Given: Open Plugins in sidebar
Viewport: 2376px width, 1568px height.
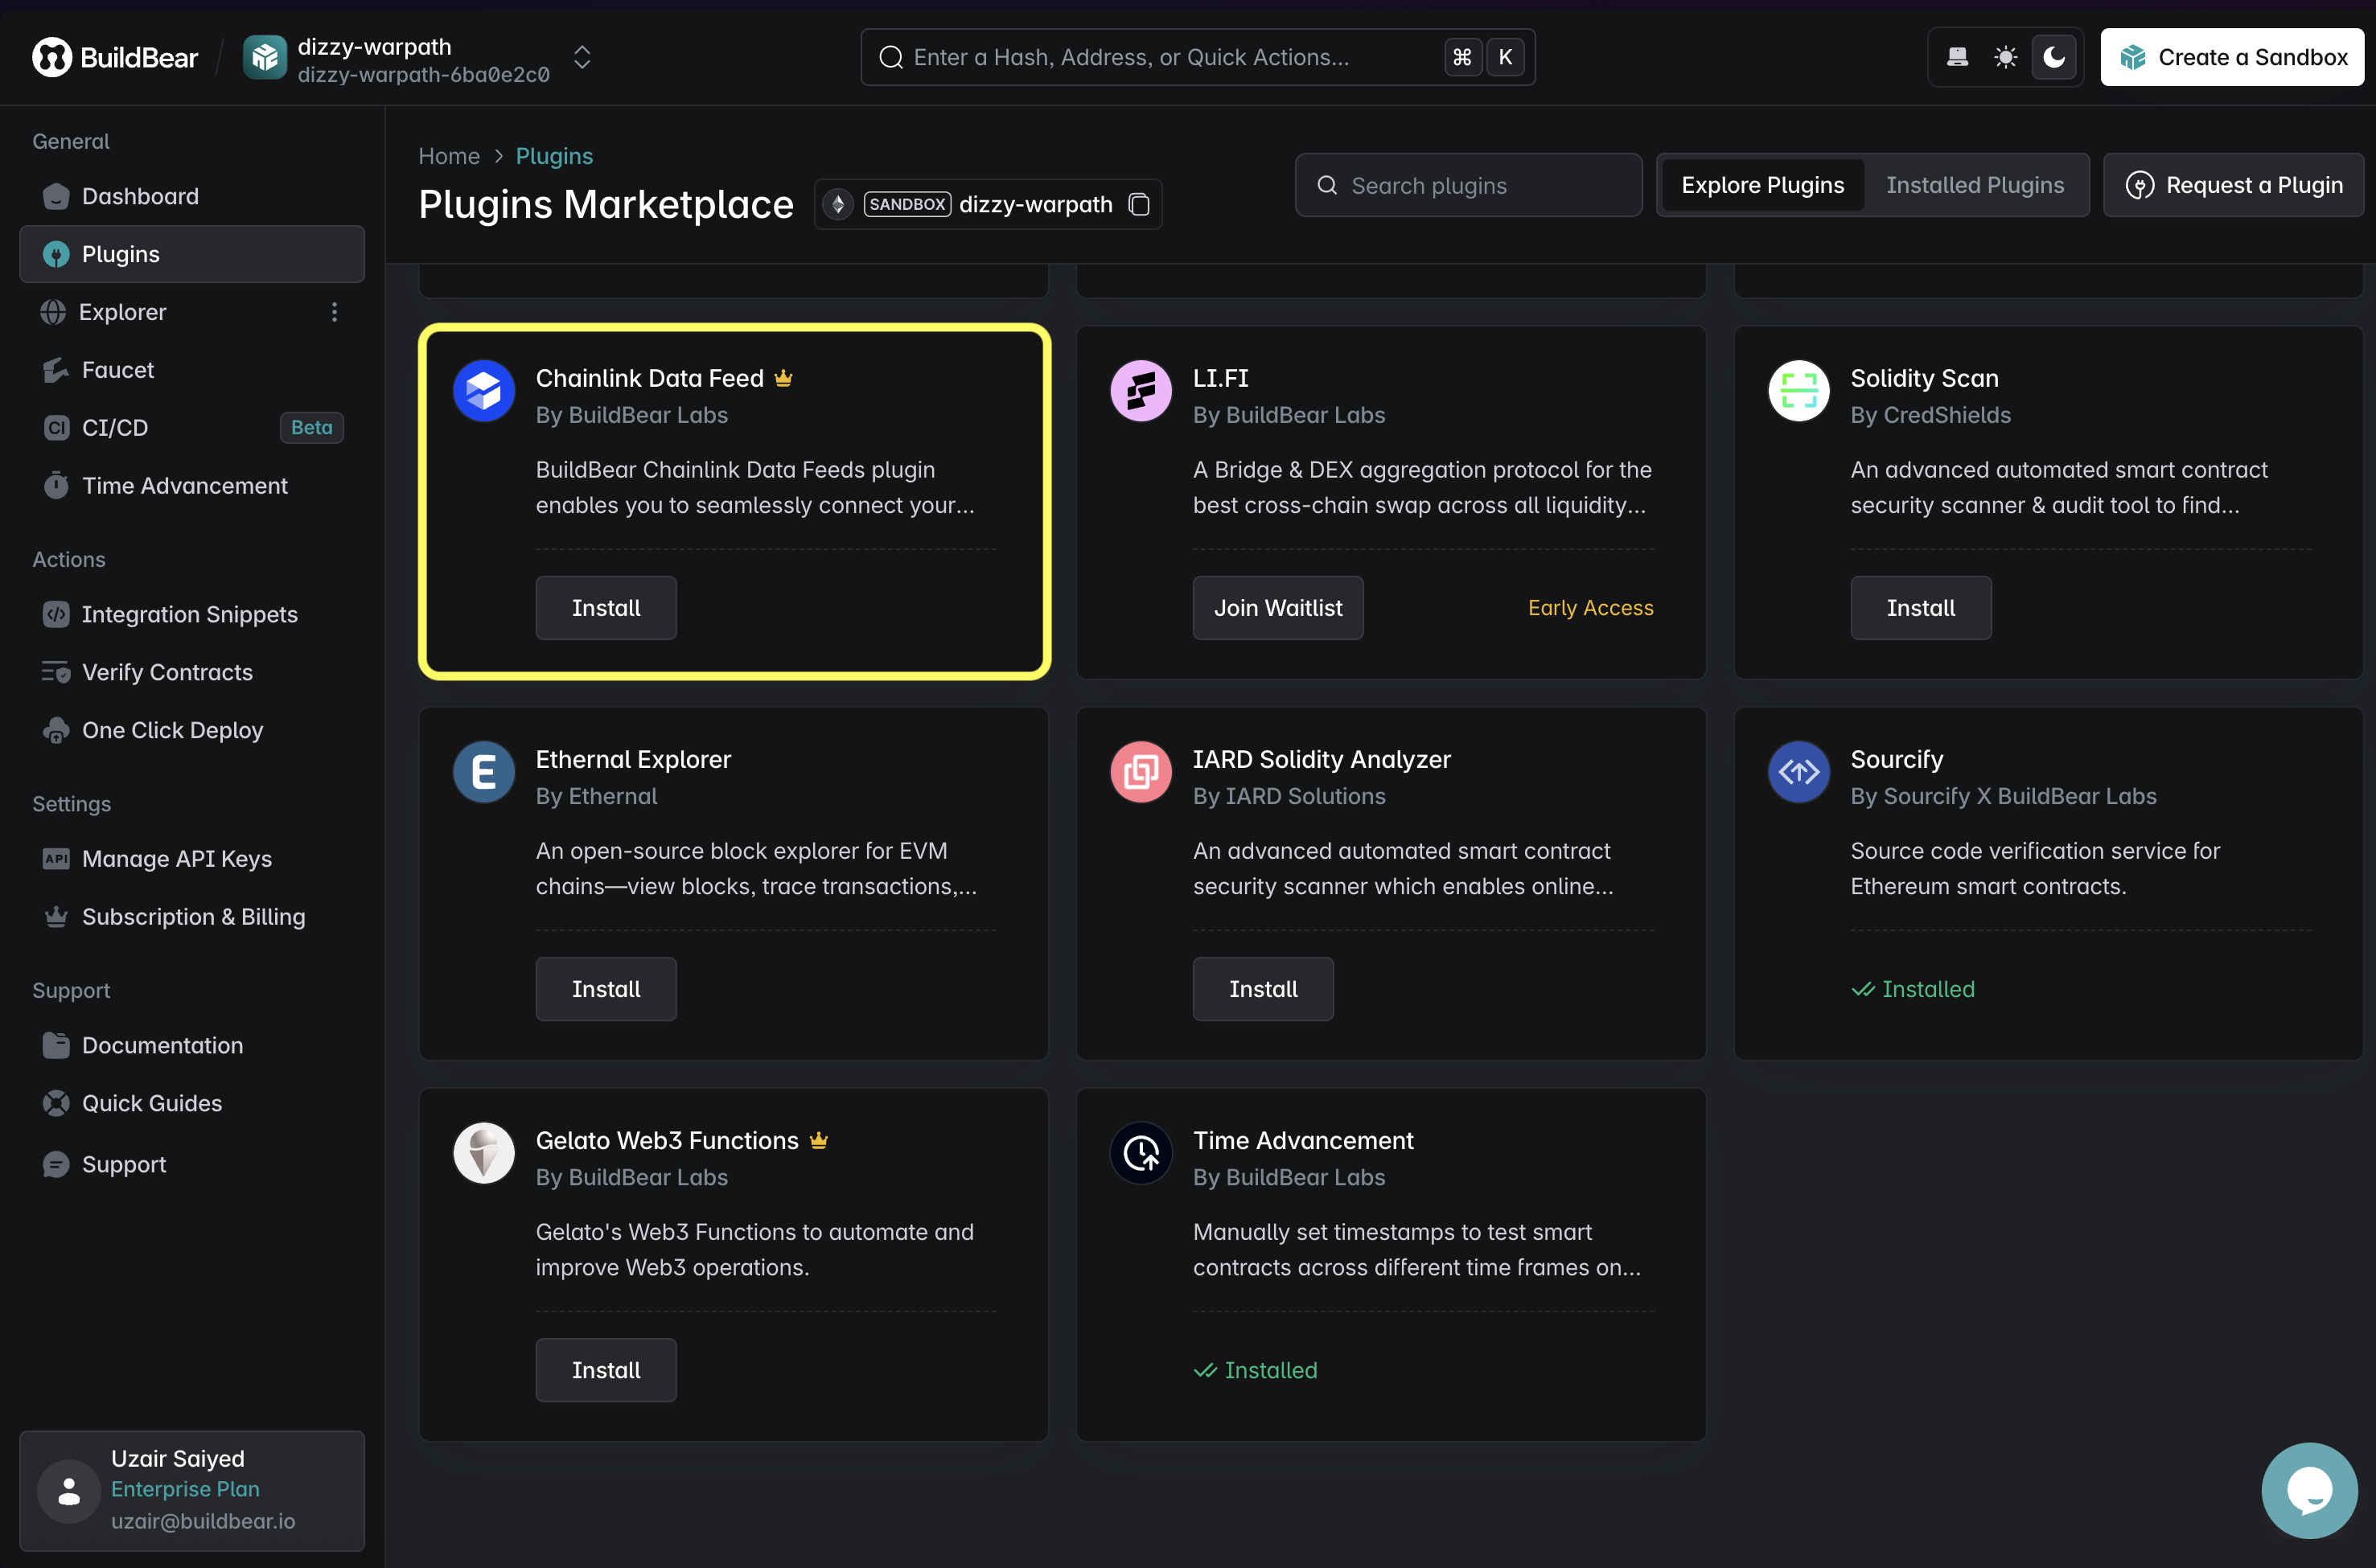Looking at the screenshot, I should click(x=192, y=254).
